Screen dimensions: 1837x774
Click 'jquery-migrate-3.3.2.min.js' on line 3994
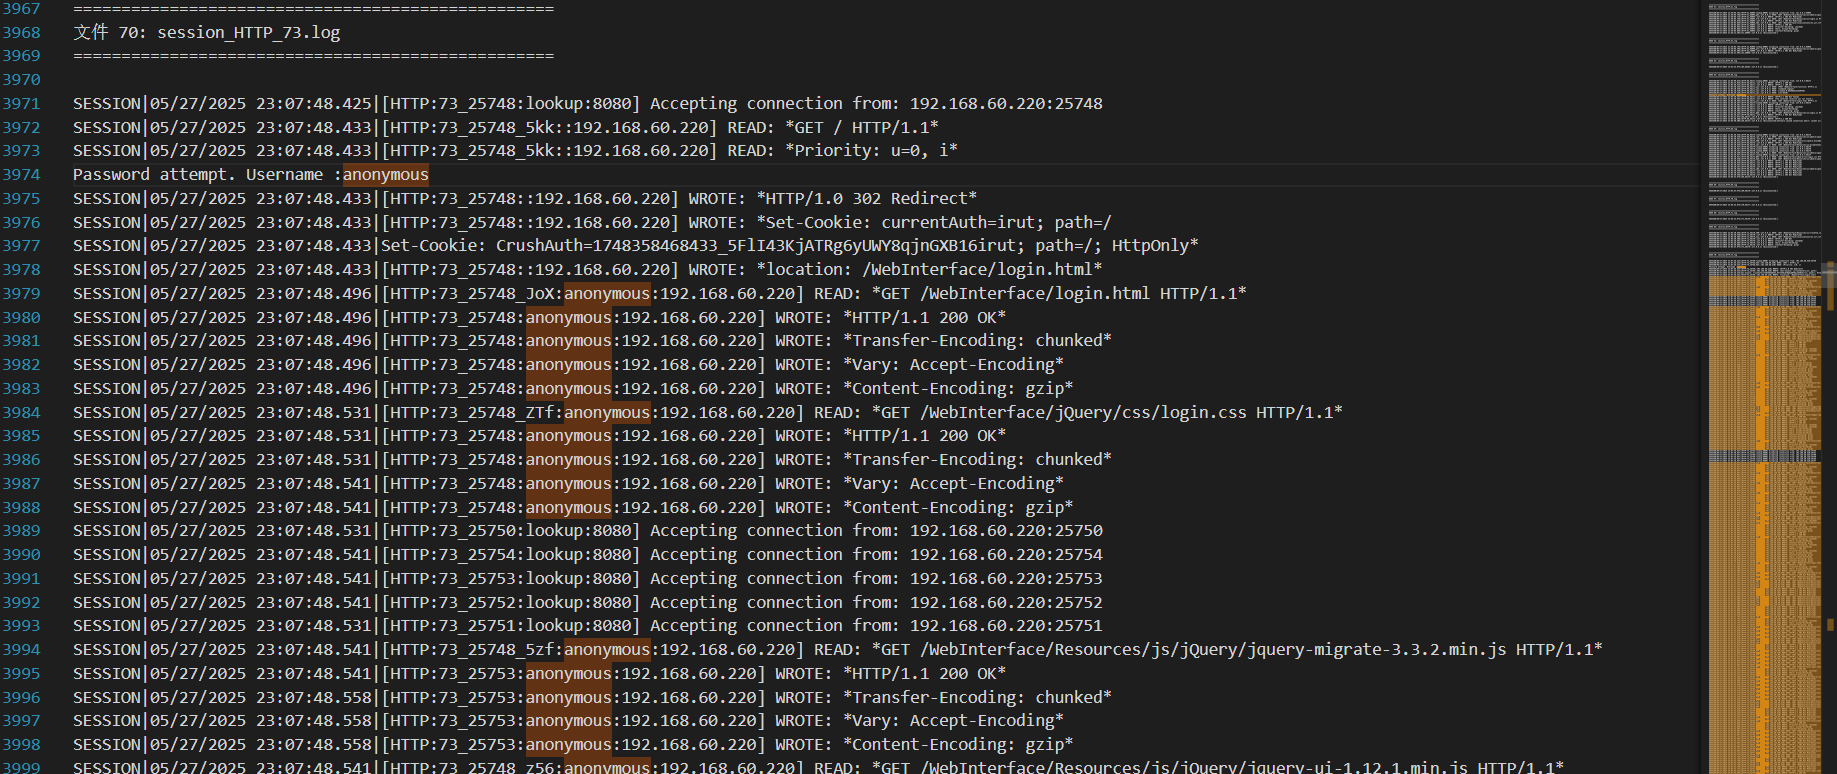point(1376,650)
